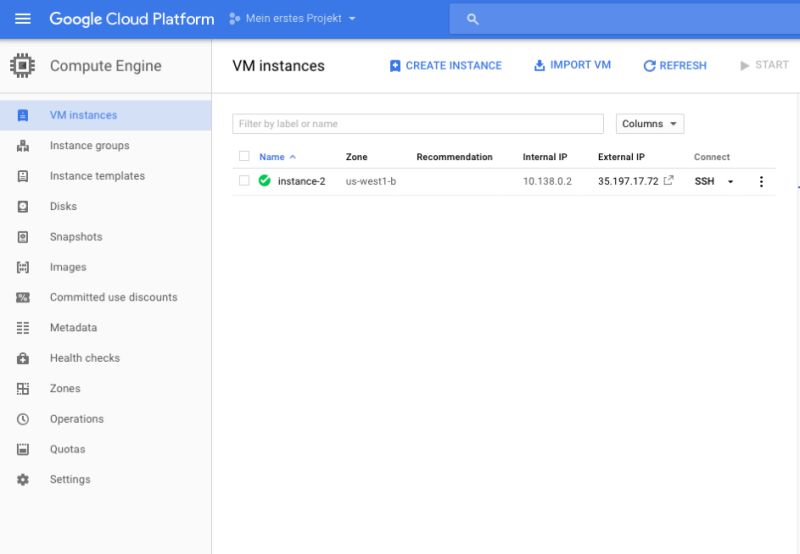
Task: Connect via the SSH button
Action: (705, 182)
